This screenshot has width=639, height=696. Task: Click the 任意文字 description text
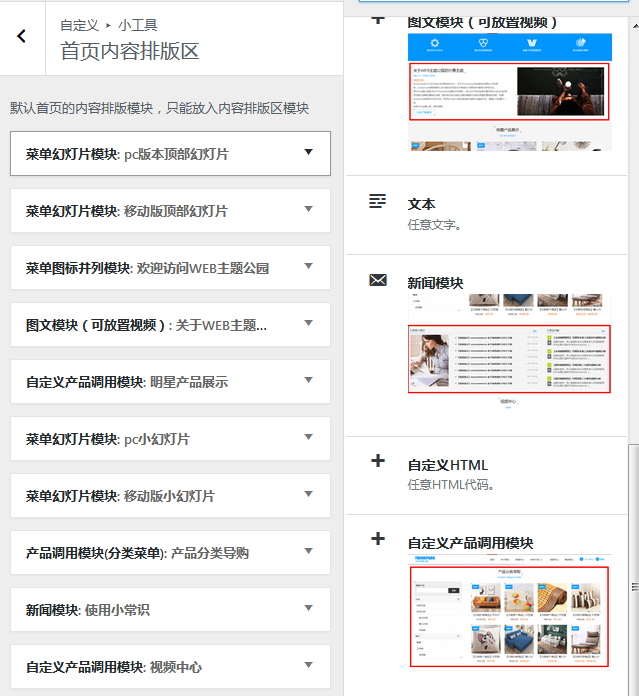point(434,225)
